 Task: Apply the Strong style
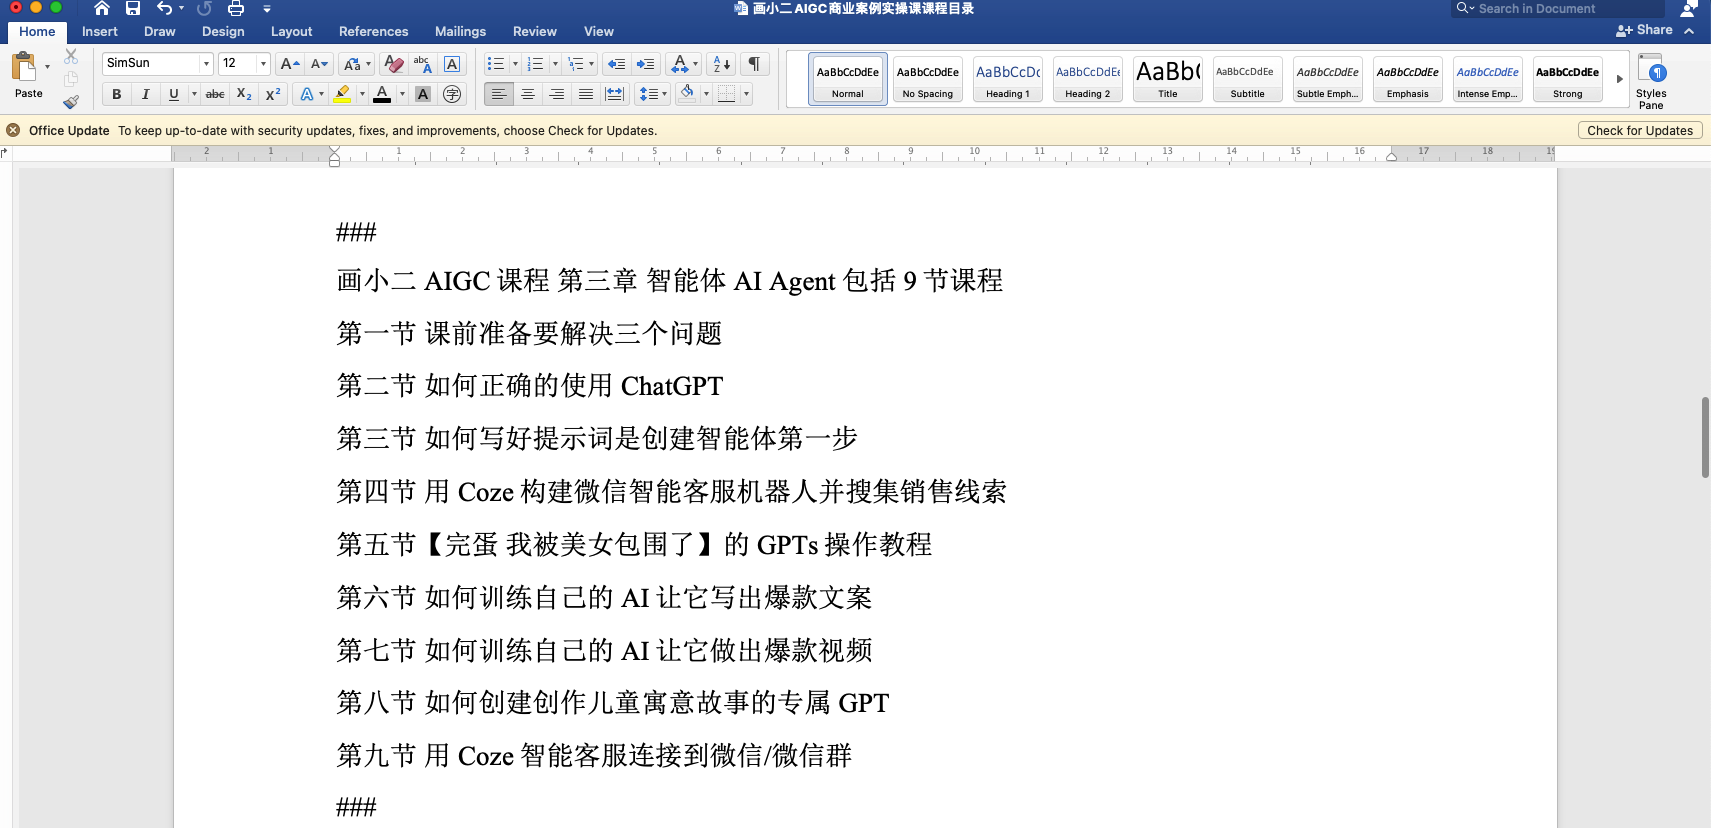tap(1568, 79)
